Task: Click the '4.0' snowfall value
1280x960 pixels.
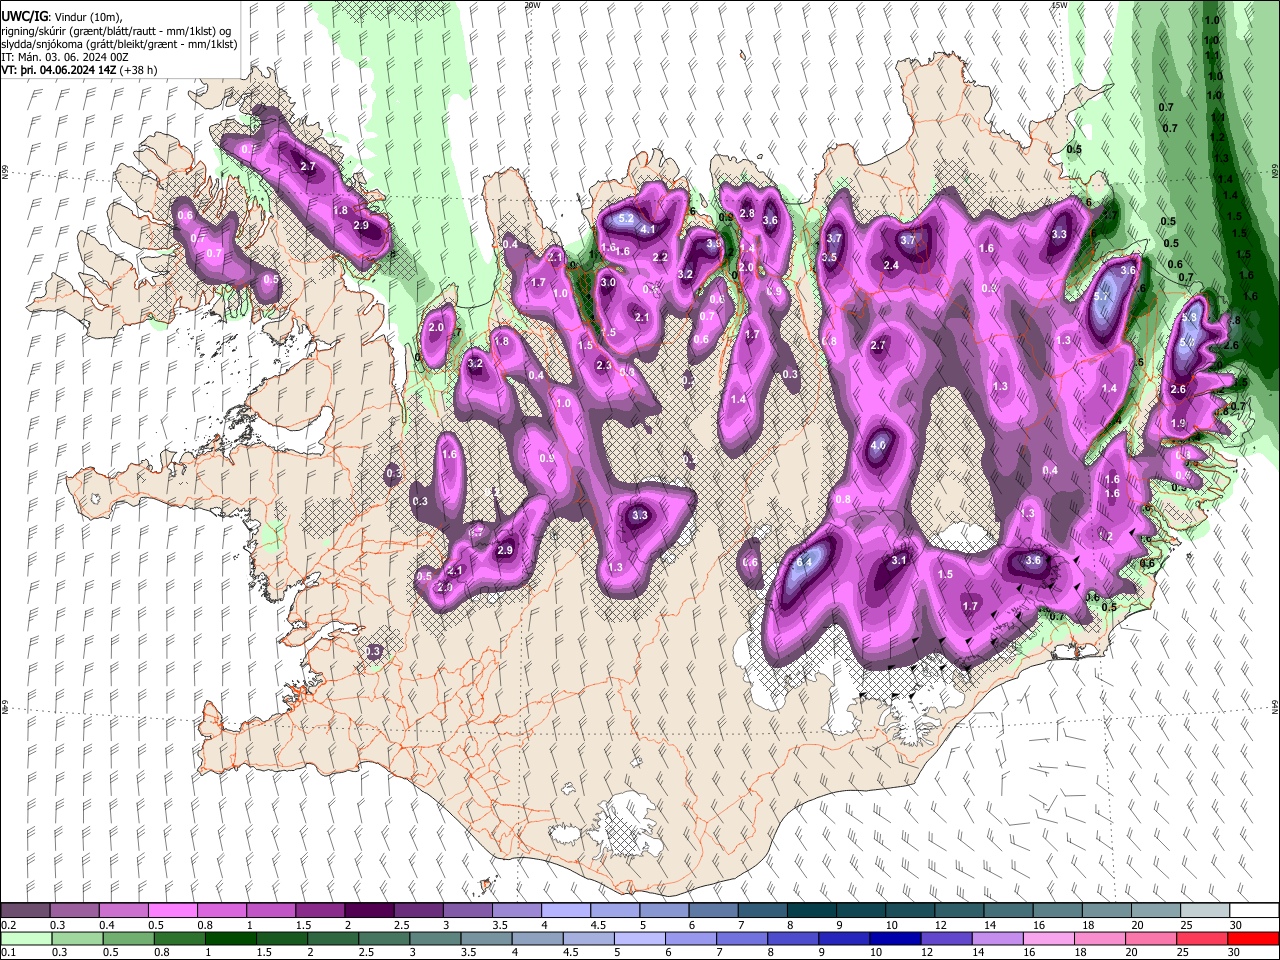Action: point(879,445)
